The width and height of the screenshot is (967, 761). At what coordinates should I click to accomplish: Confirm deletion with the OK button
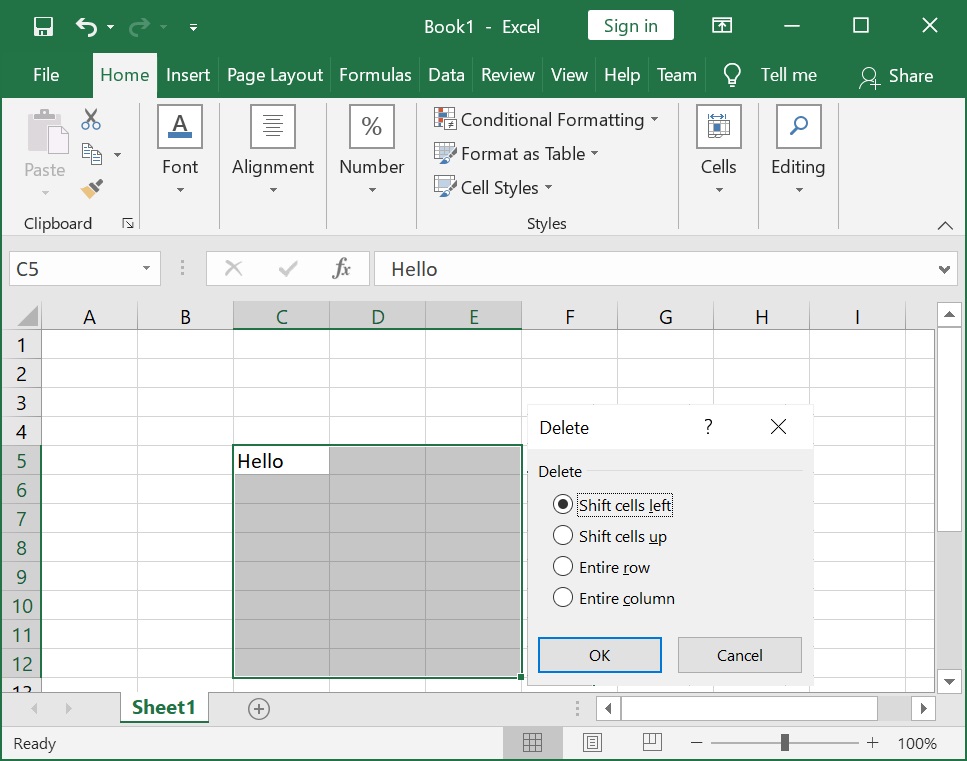click(599, 655)
